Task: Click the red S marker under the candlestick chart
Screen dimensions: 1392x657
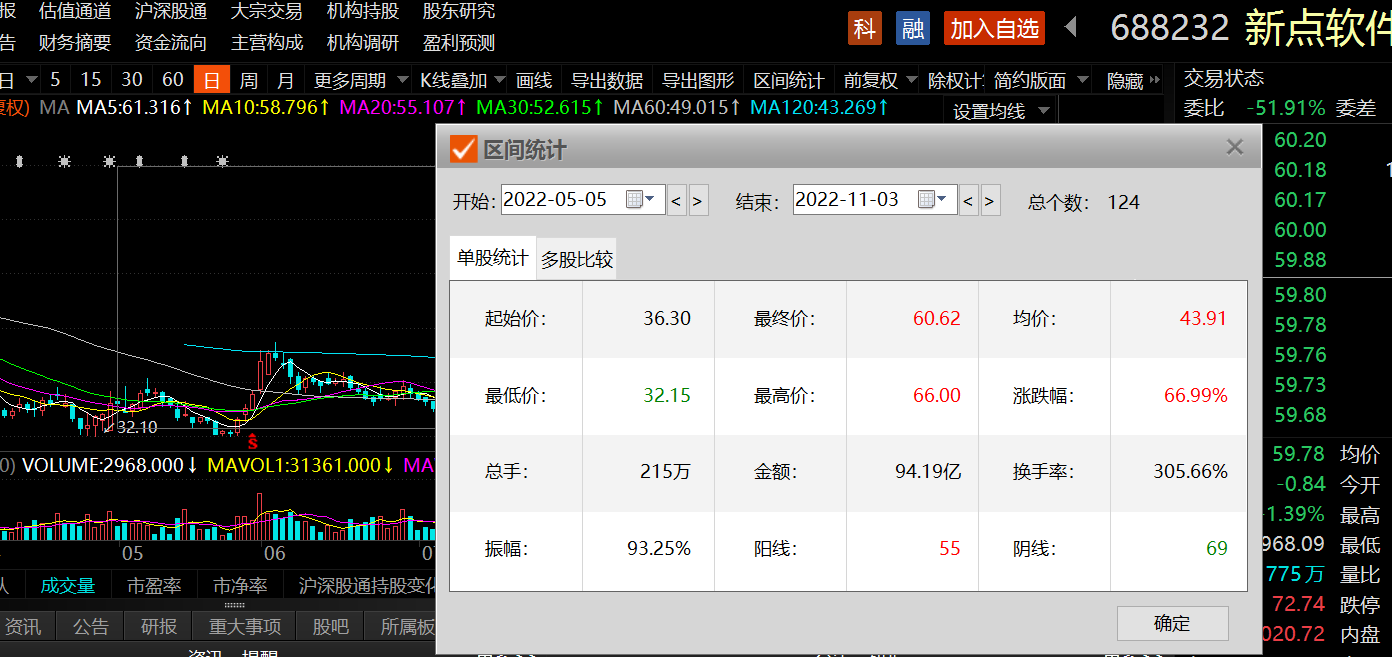Action: tap(253, 440)
